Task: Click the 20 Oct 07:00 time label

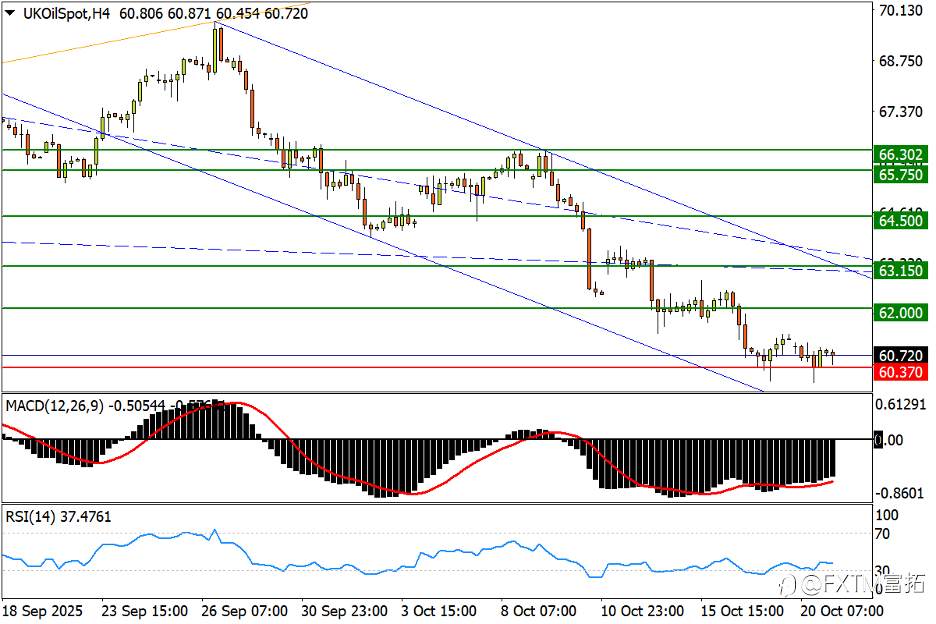Action: (x=841, y=611)
